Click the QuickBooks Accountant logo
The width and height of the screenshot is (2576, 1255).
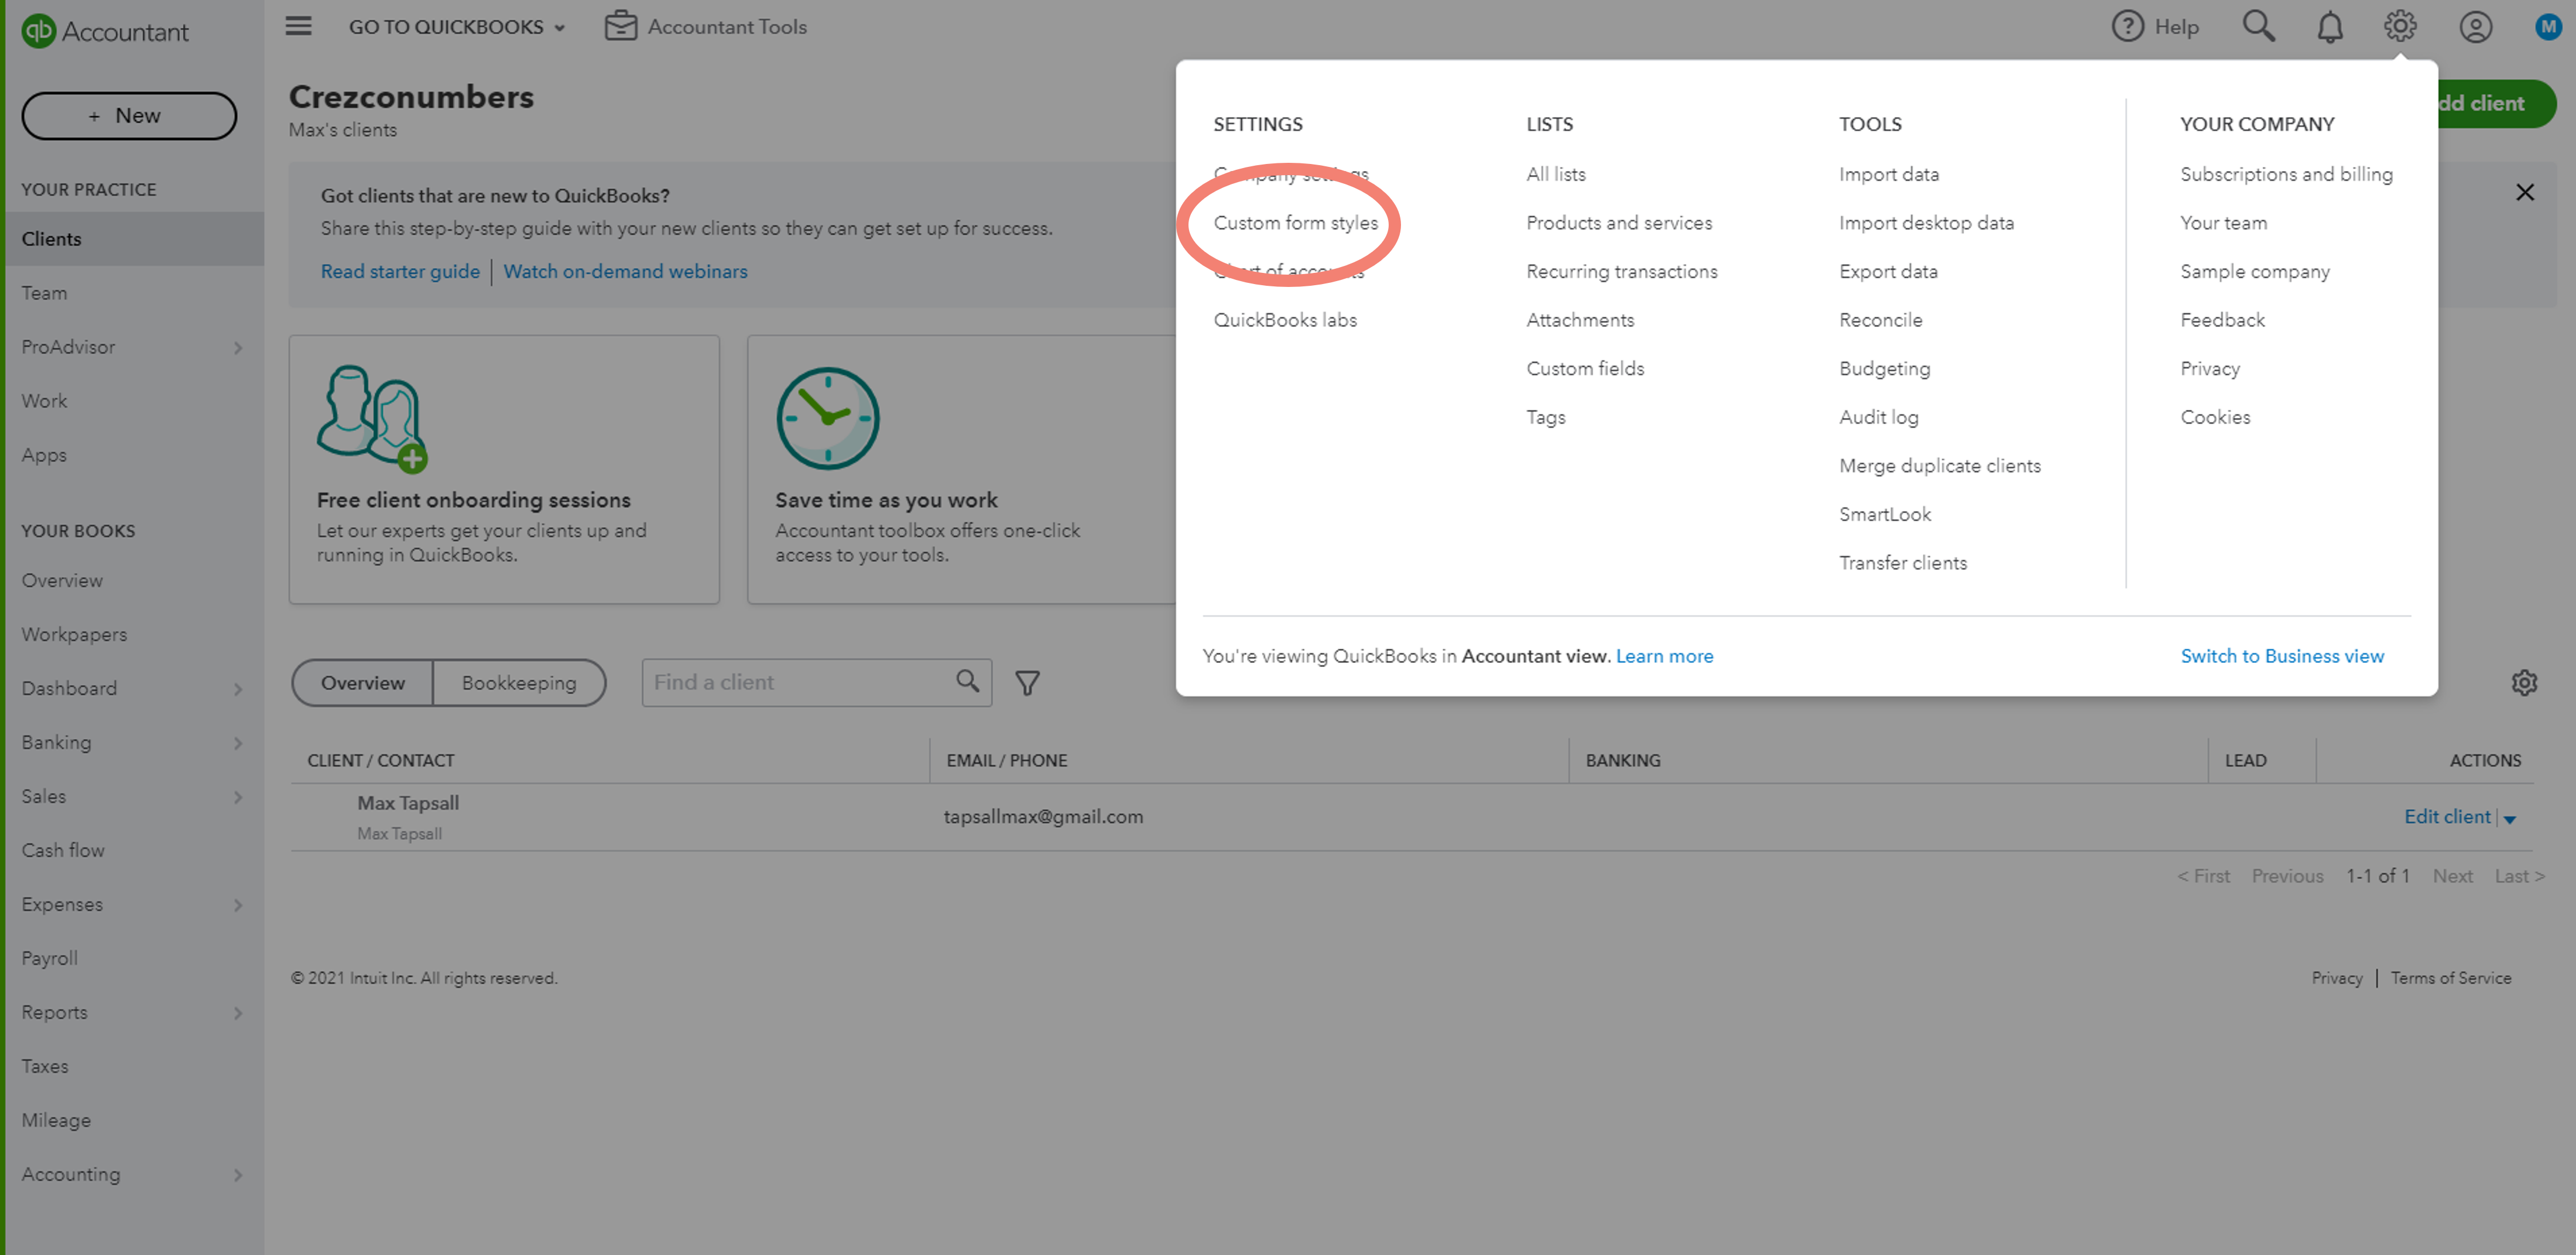click(x=105, y=31)
